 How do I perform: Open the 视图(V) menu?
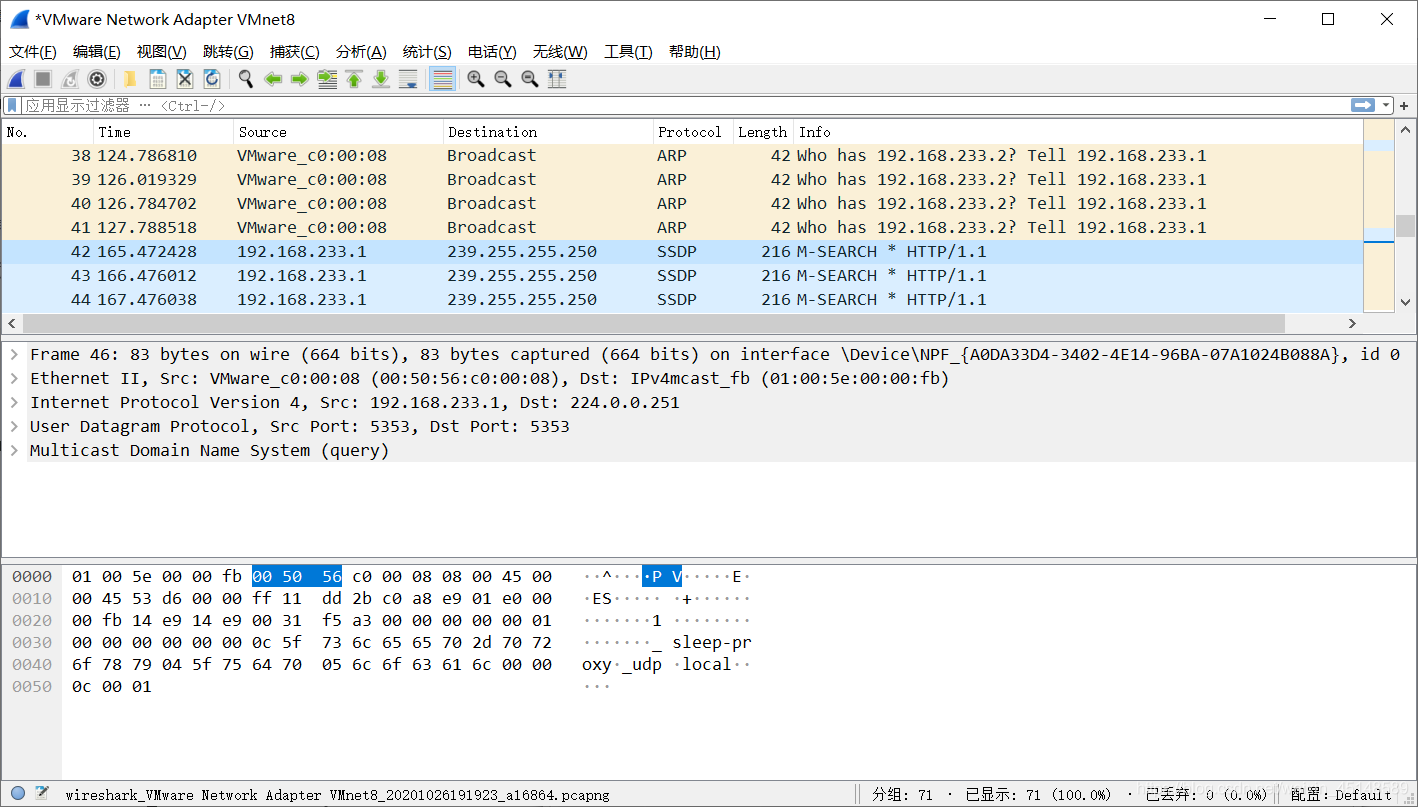[161, 52]
